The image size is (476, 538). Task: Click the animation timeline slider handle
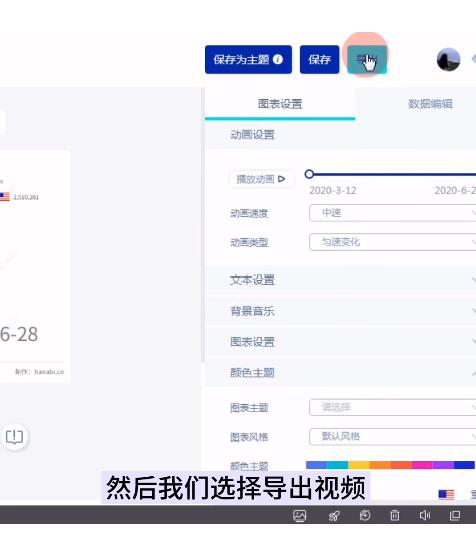309,174
